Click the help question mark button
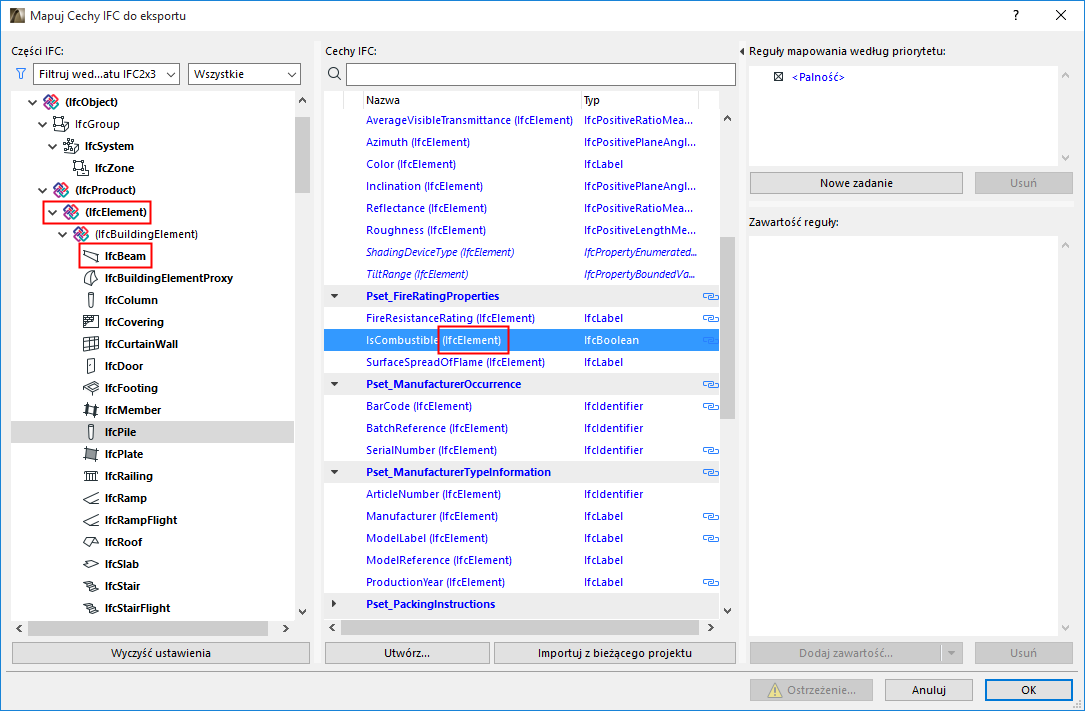Viewport: 1085px width, 711px height. [1015, 15]
